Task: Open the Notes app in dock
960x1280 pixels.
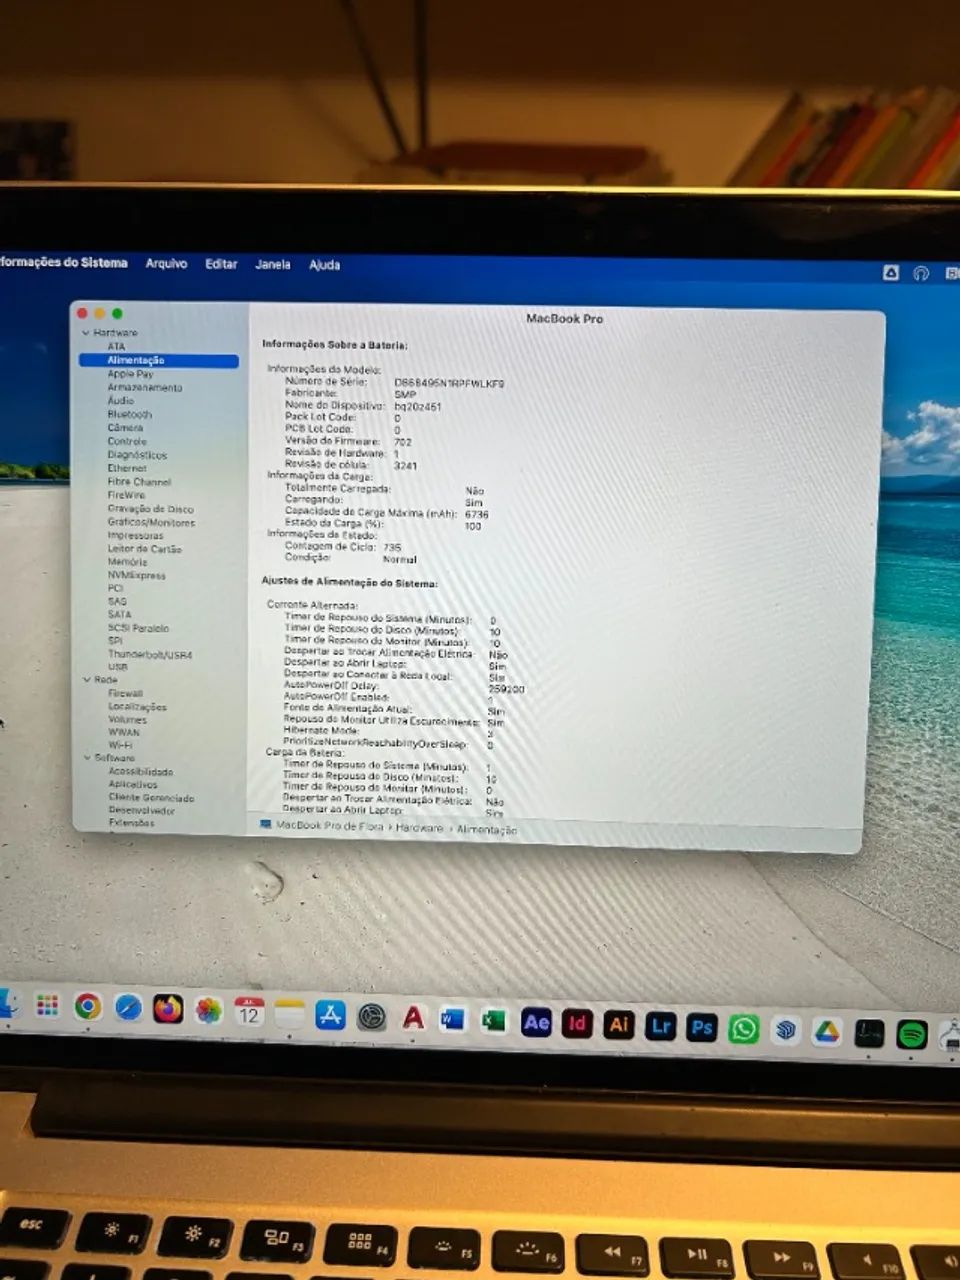Action: 289,1013
